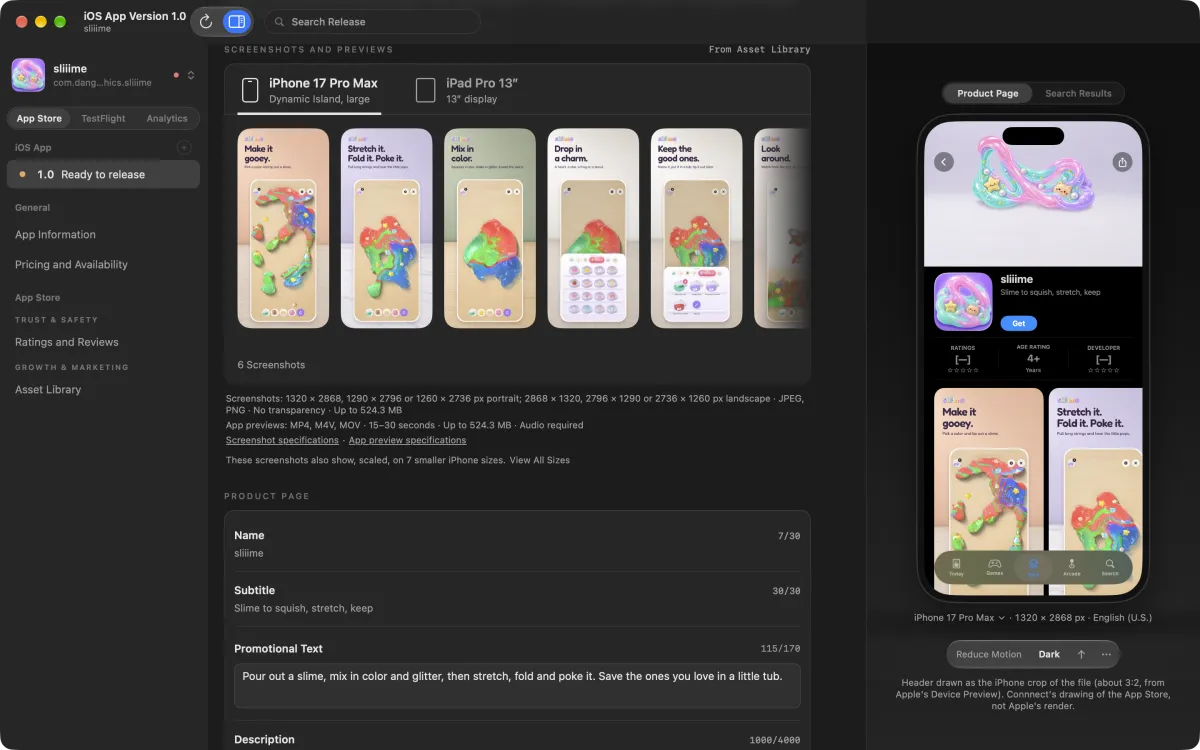Open the three-dot more options menu
This screenshot has width=1200, height=750.
click(x=1106, y=654)
